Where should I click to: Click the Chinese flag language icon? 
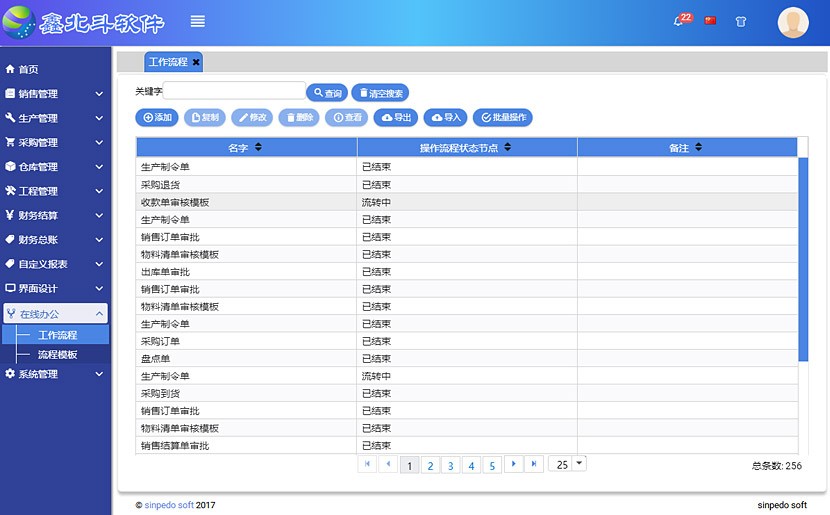click(711, 21)
